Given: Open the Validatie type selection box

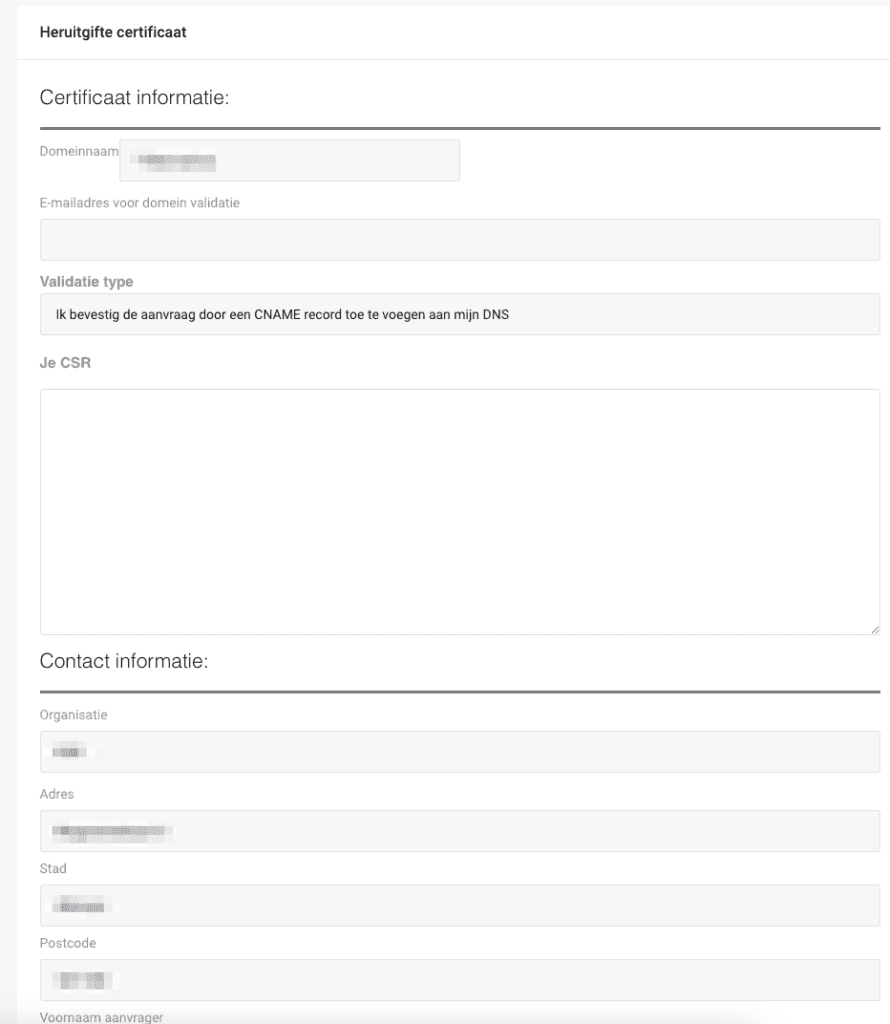Looking at the screenshot, I should (x=460, y=314).
